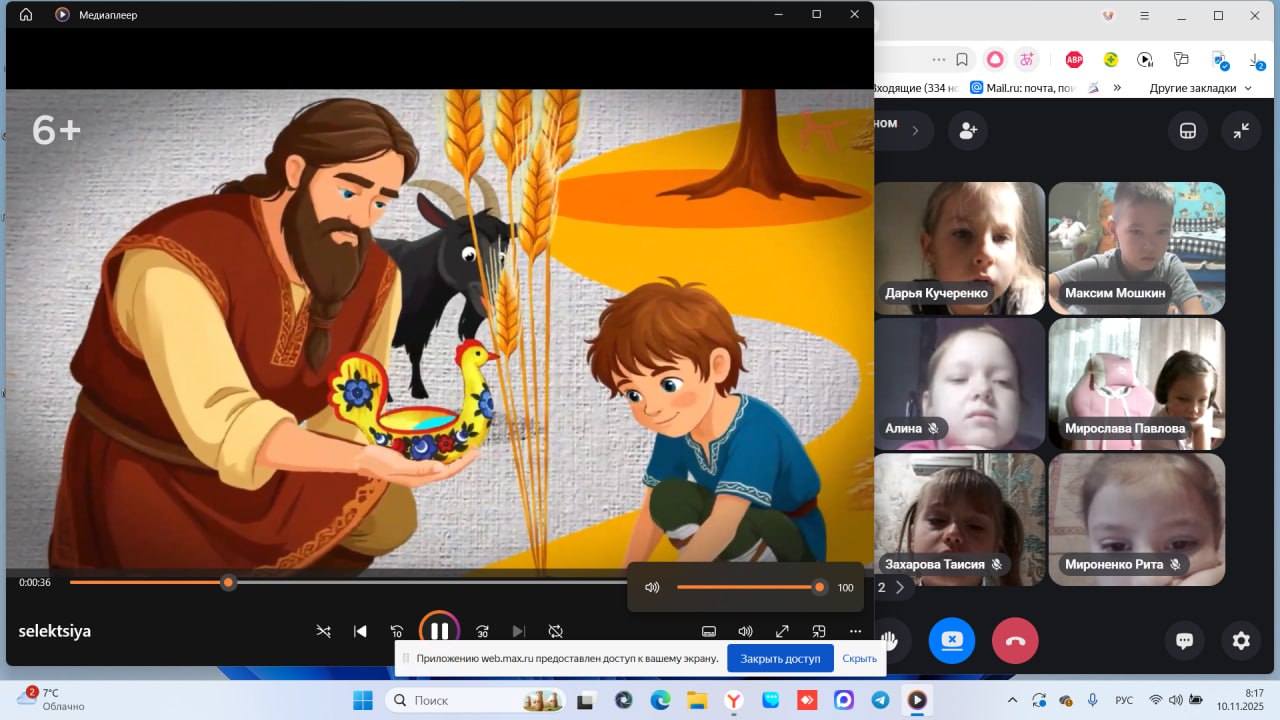Open Telegram from the Windows taskbar

(880, 700)
